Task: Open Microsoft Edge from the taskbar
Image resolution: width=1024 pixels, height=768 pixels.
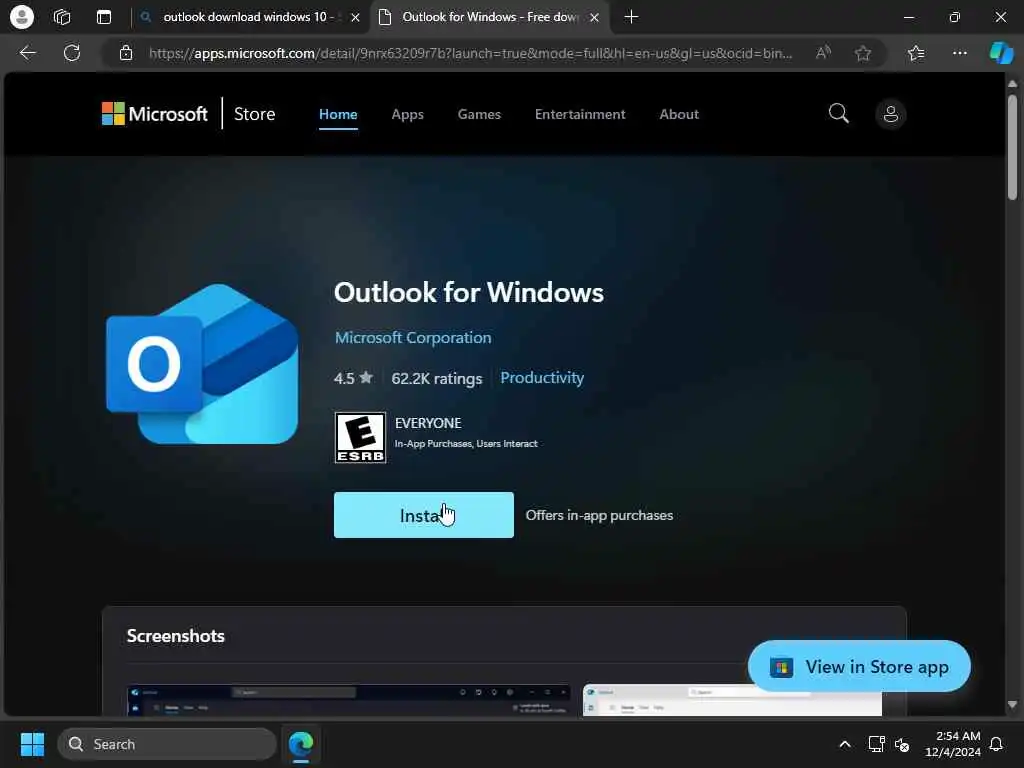Action: [301, 744]
